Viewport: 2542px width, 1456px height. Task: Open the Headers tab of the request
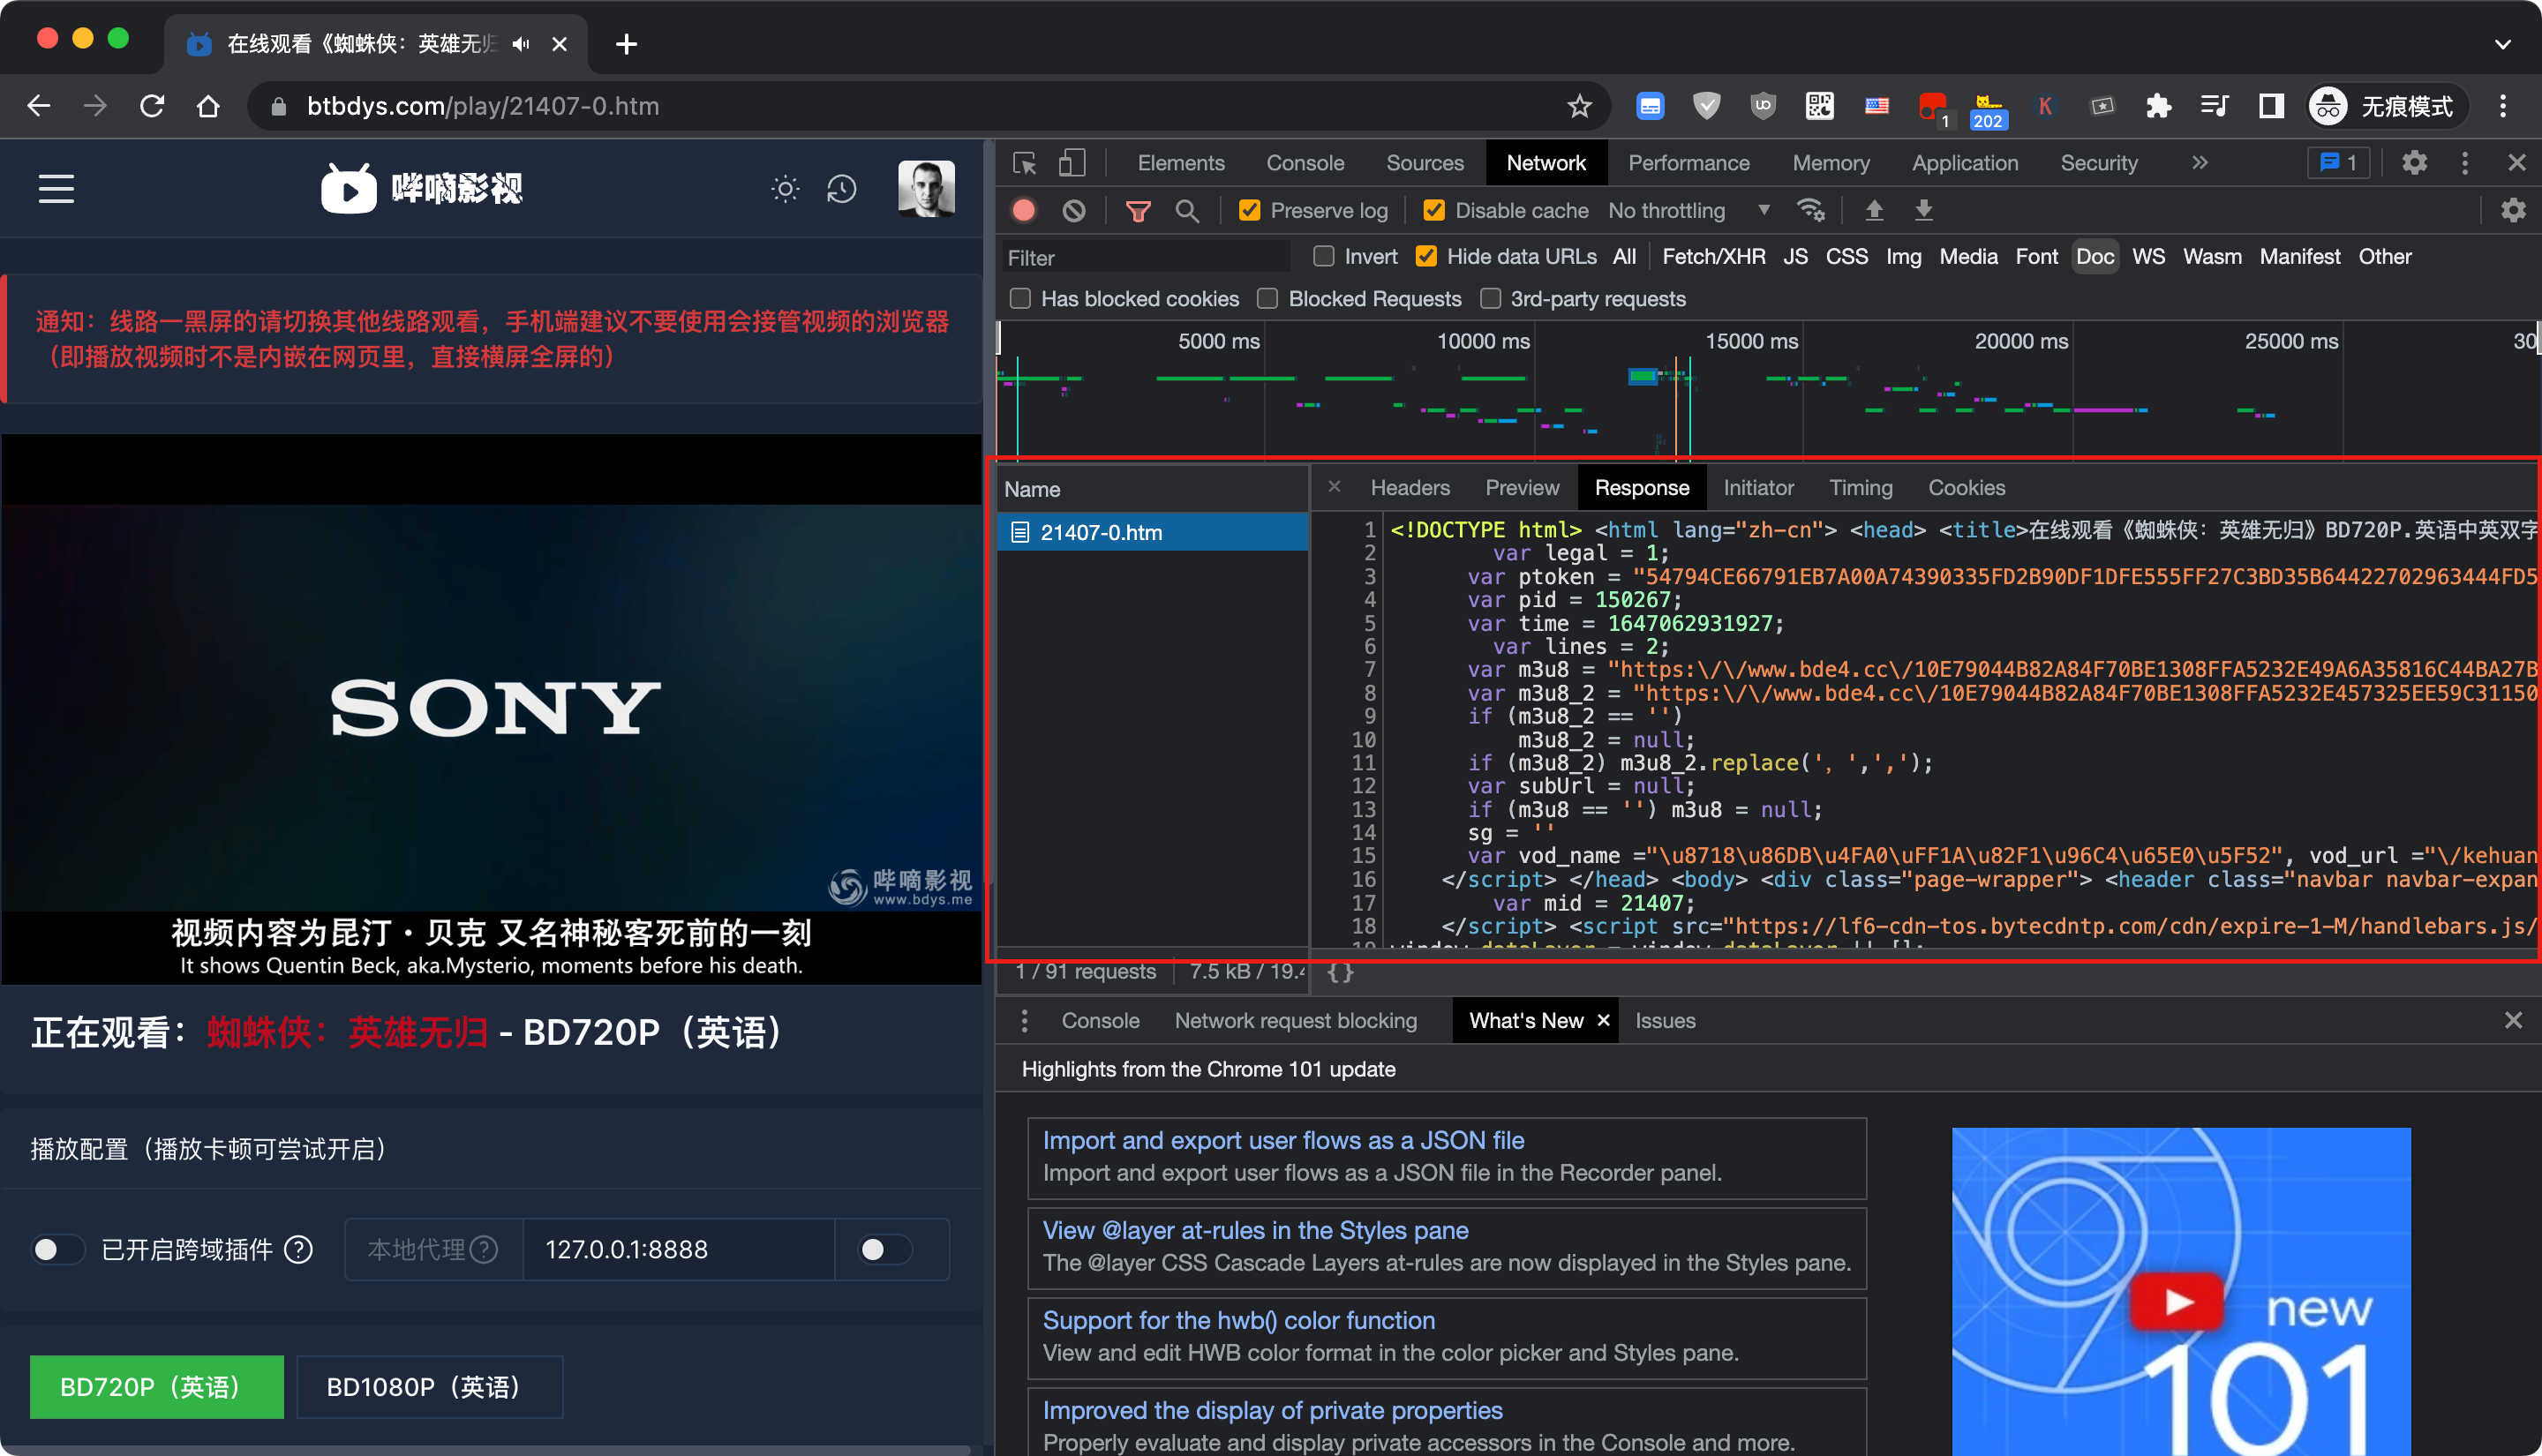(x=1410, y=488)
